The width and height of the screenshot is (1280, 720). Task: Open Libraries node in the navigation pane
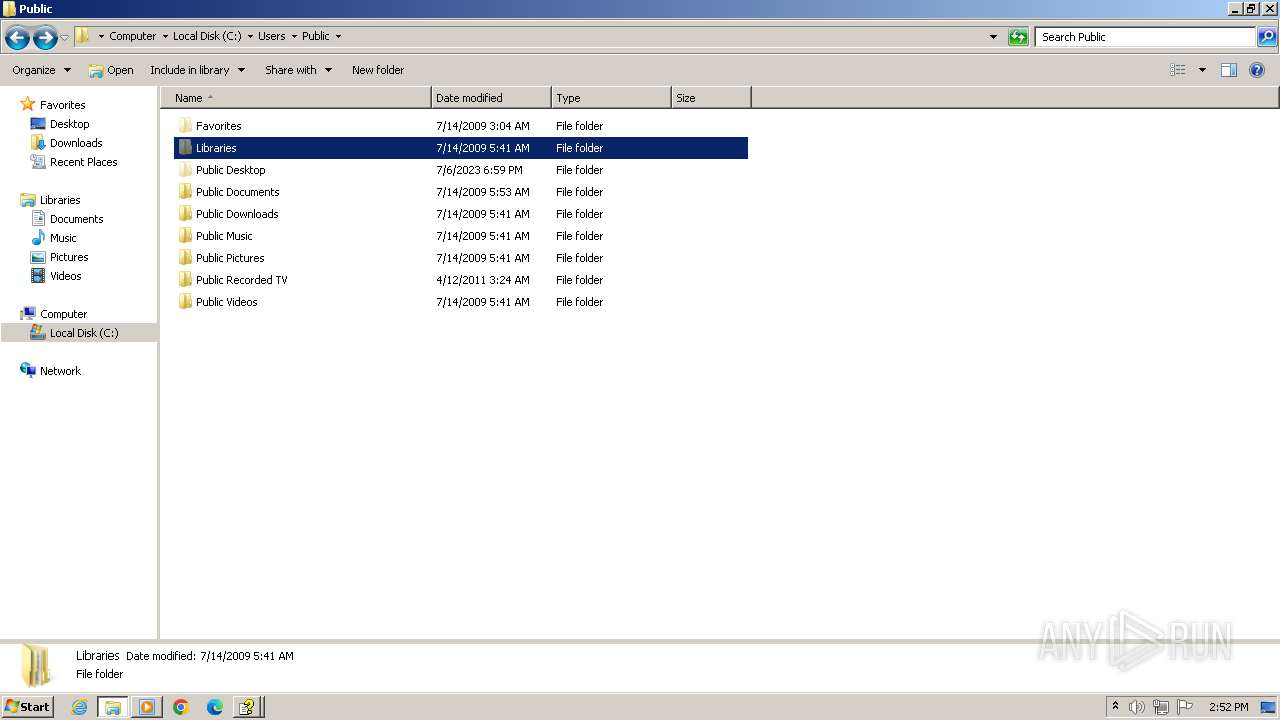60,200
